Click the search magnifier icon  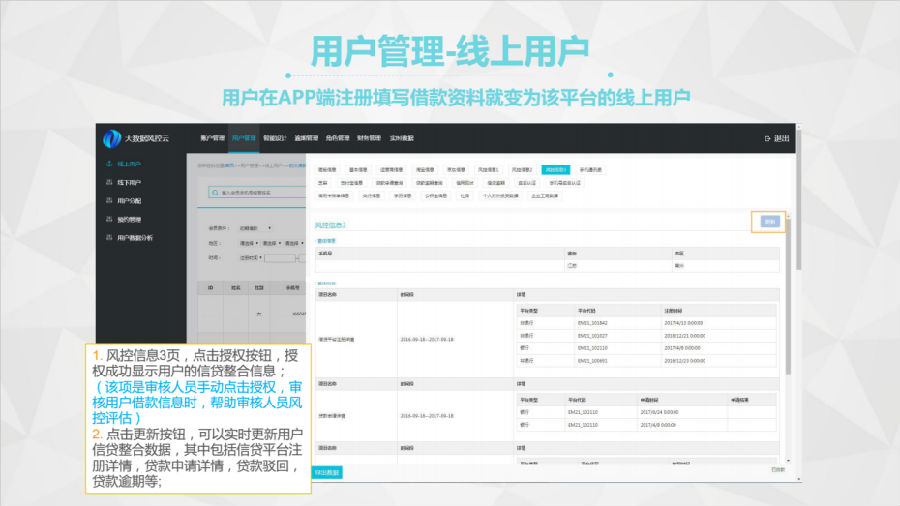[214, 192]
